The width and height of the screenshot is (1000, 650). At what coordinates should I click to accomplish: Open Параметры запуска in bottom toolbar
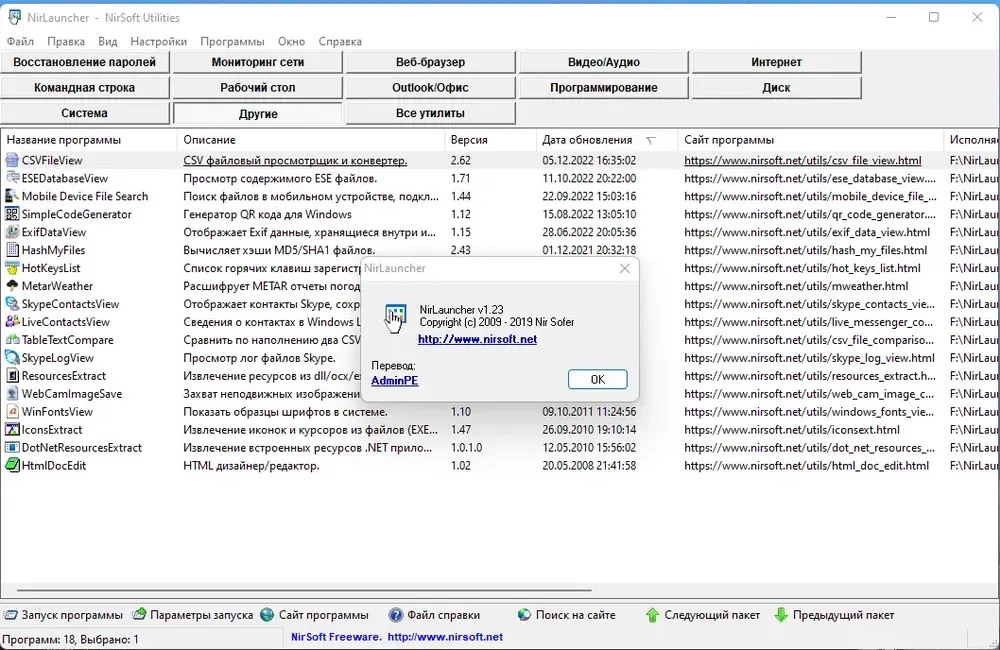(141, 615)
